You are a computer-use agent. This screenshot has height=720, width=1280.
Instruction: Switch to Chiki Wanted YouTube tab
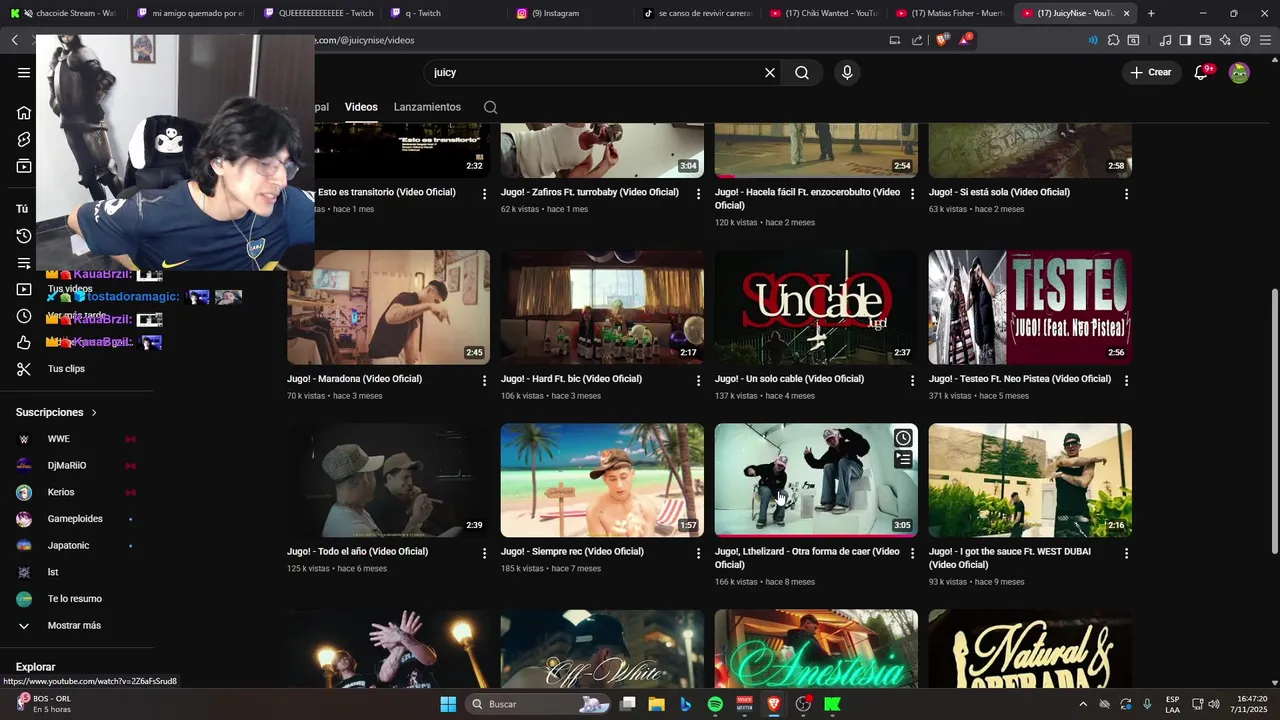pyautogui.click(x=823, y=13)
